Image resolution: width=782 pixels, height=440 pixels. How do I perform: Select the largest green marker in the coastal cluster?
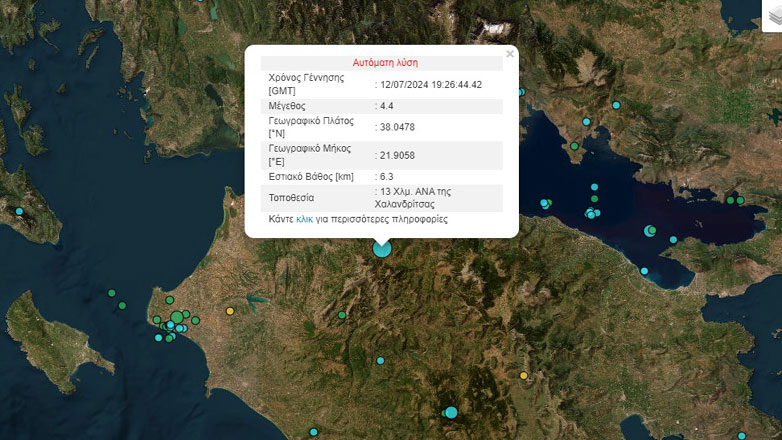pyautogui.click(x=177, y=317)
